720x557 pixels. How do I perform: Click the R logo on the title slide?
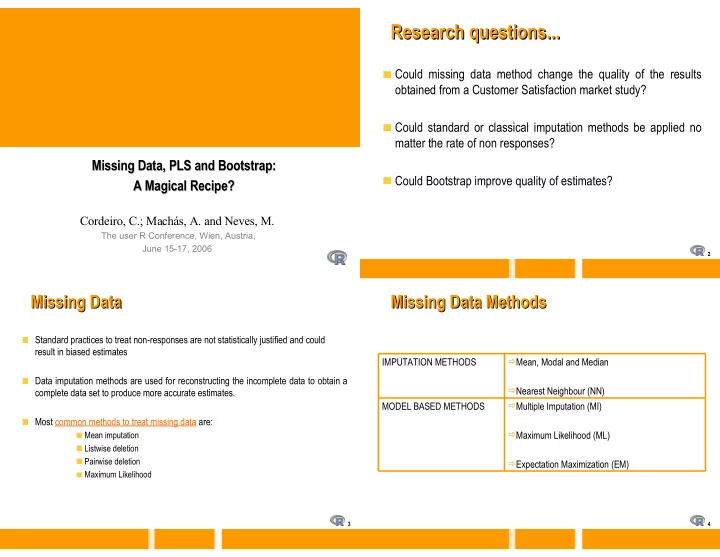click(337, 258)
